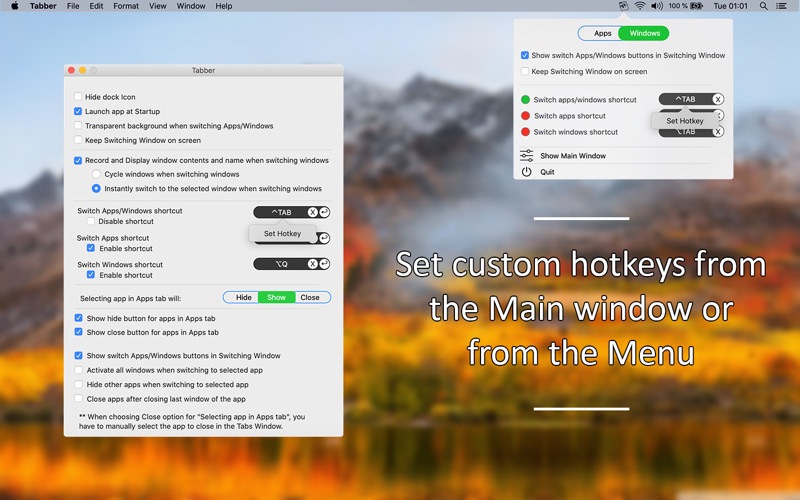Open the Help menu

[223, 6]
